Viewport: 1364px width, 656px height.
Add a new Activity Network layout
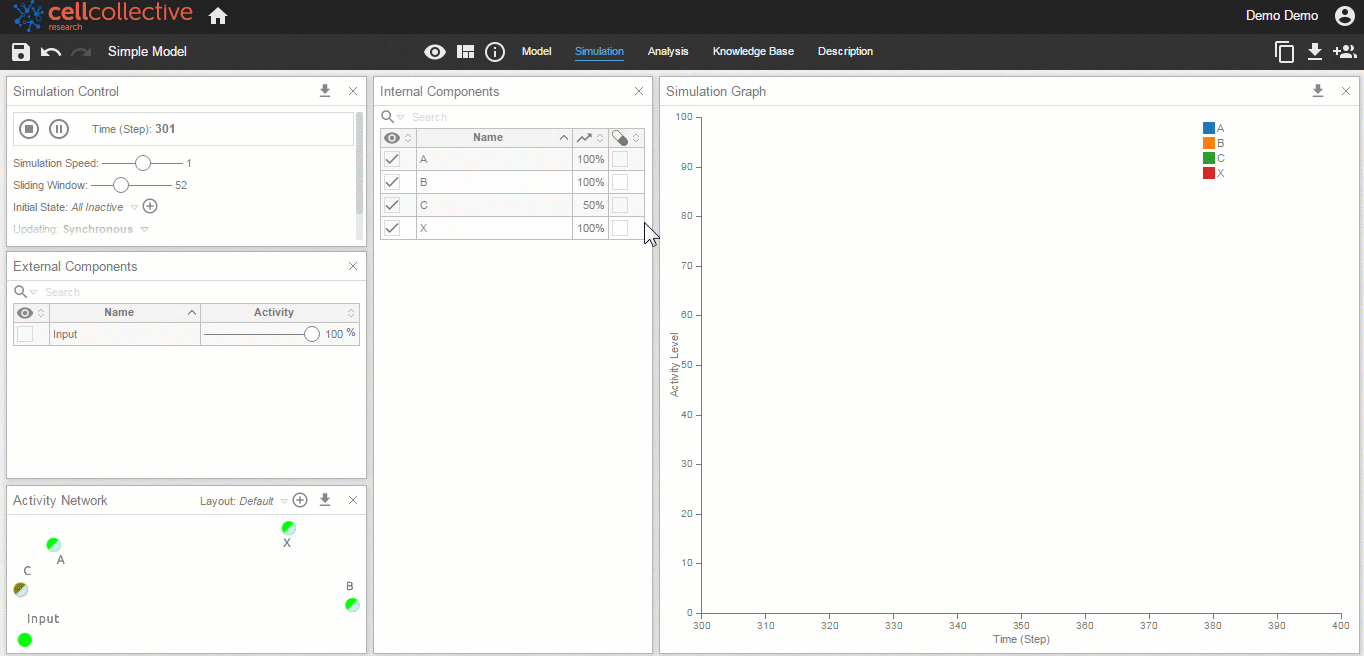[300, 500]
